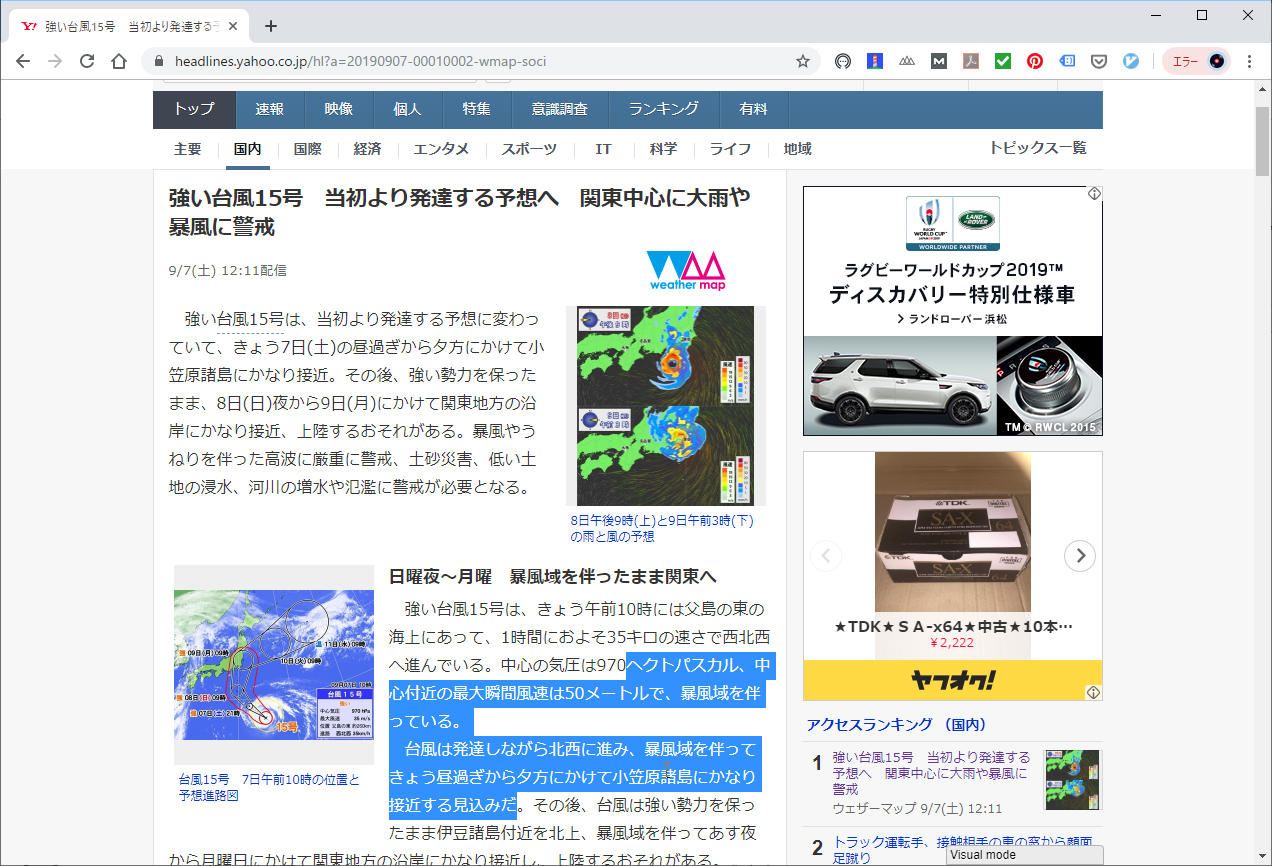Open the 有料 navigation tab
Screen dimensions: 1272x866
(754, 110)
